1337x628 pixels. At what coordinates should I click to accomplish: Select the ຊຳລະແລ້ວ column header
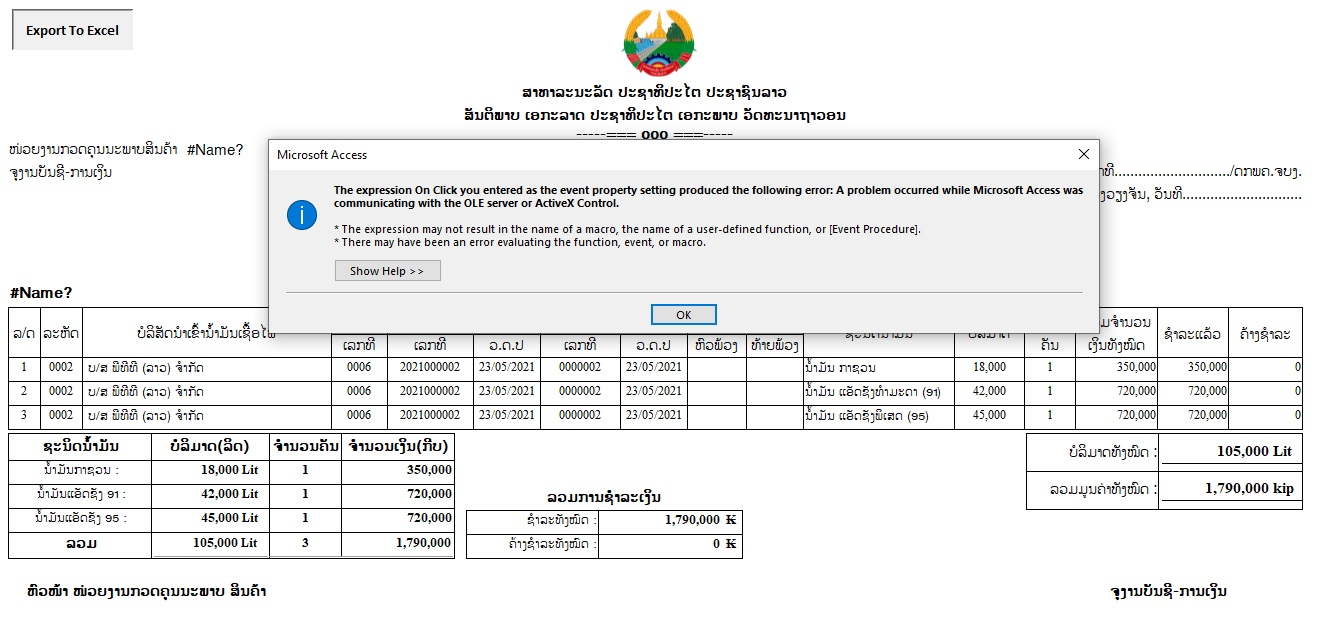(1192, 332)
